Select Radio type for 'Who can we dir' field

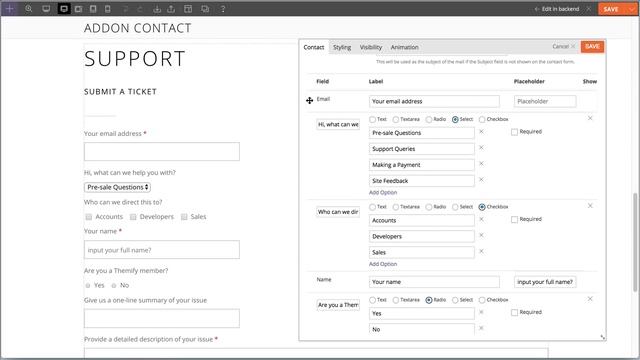tap(429, 207)
